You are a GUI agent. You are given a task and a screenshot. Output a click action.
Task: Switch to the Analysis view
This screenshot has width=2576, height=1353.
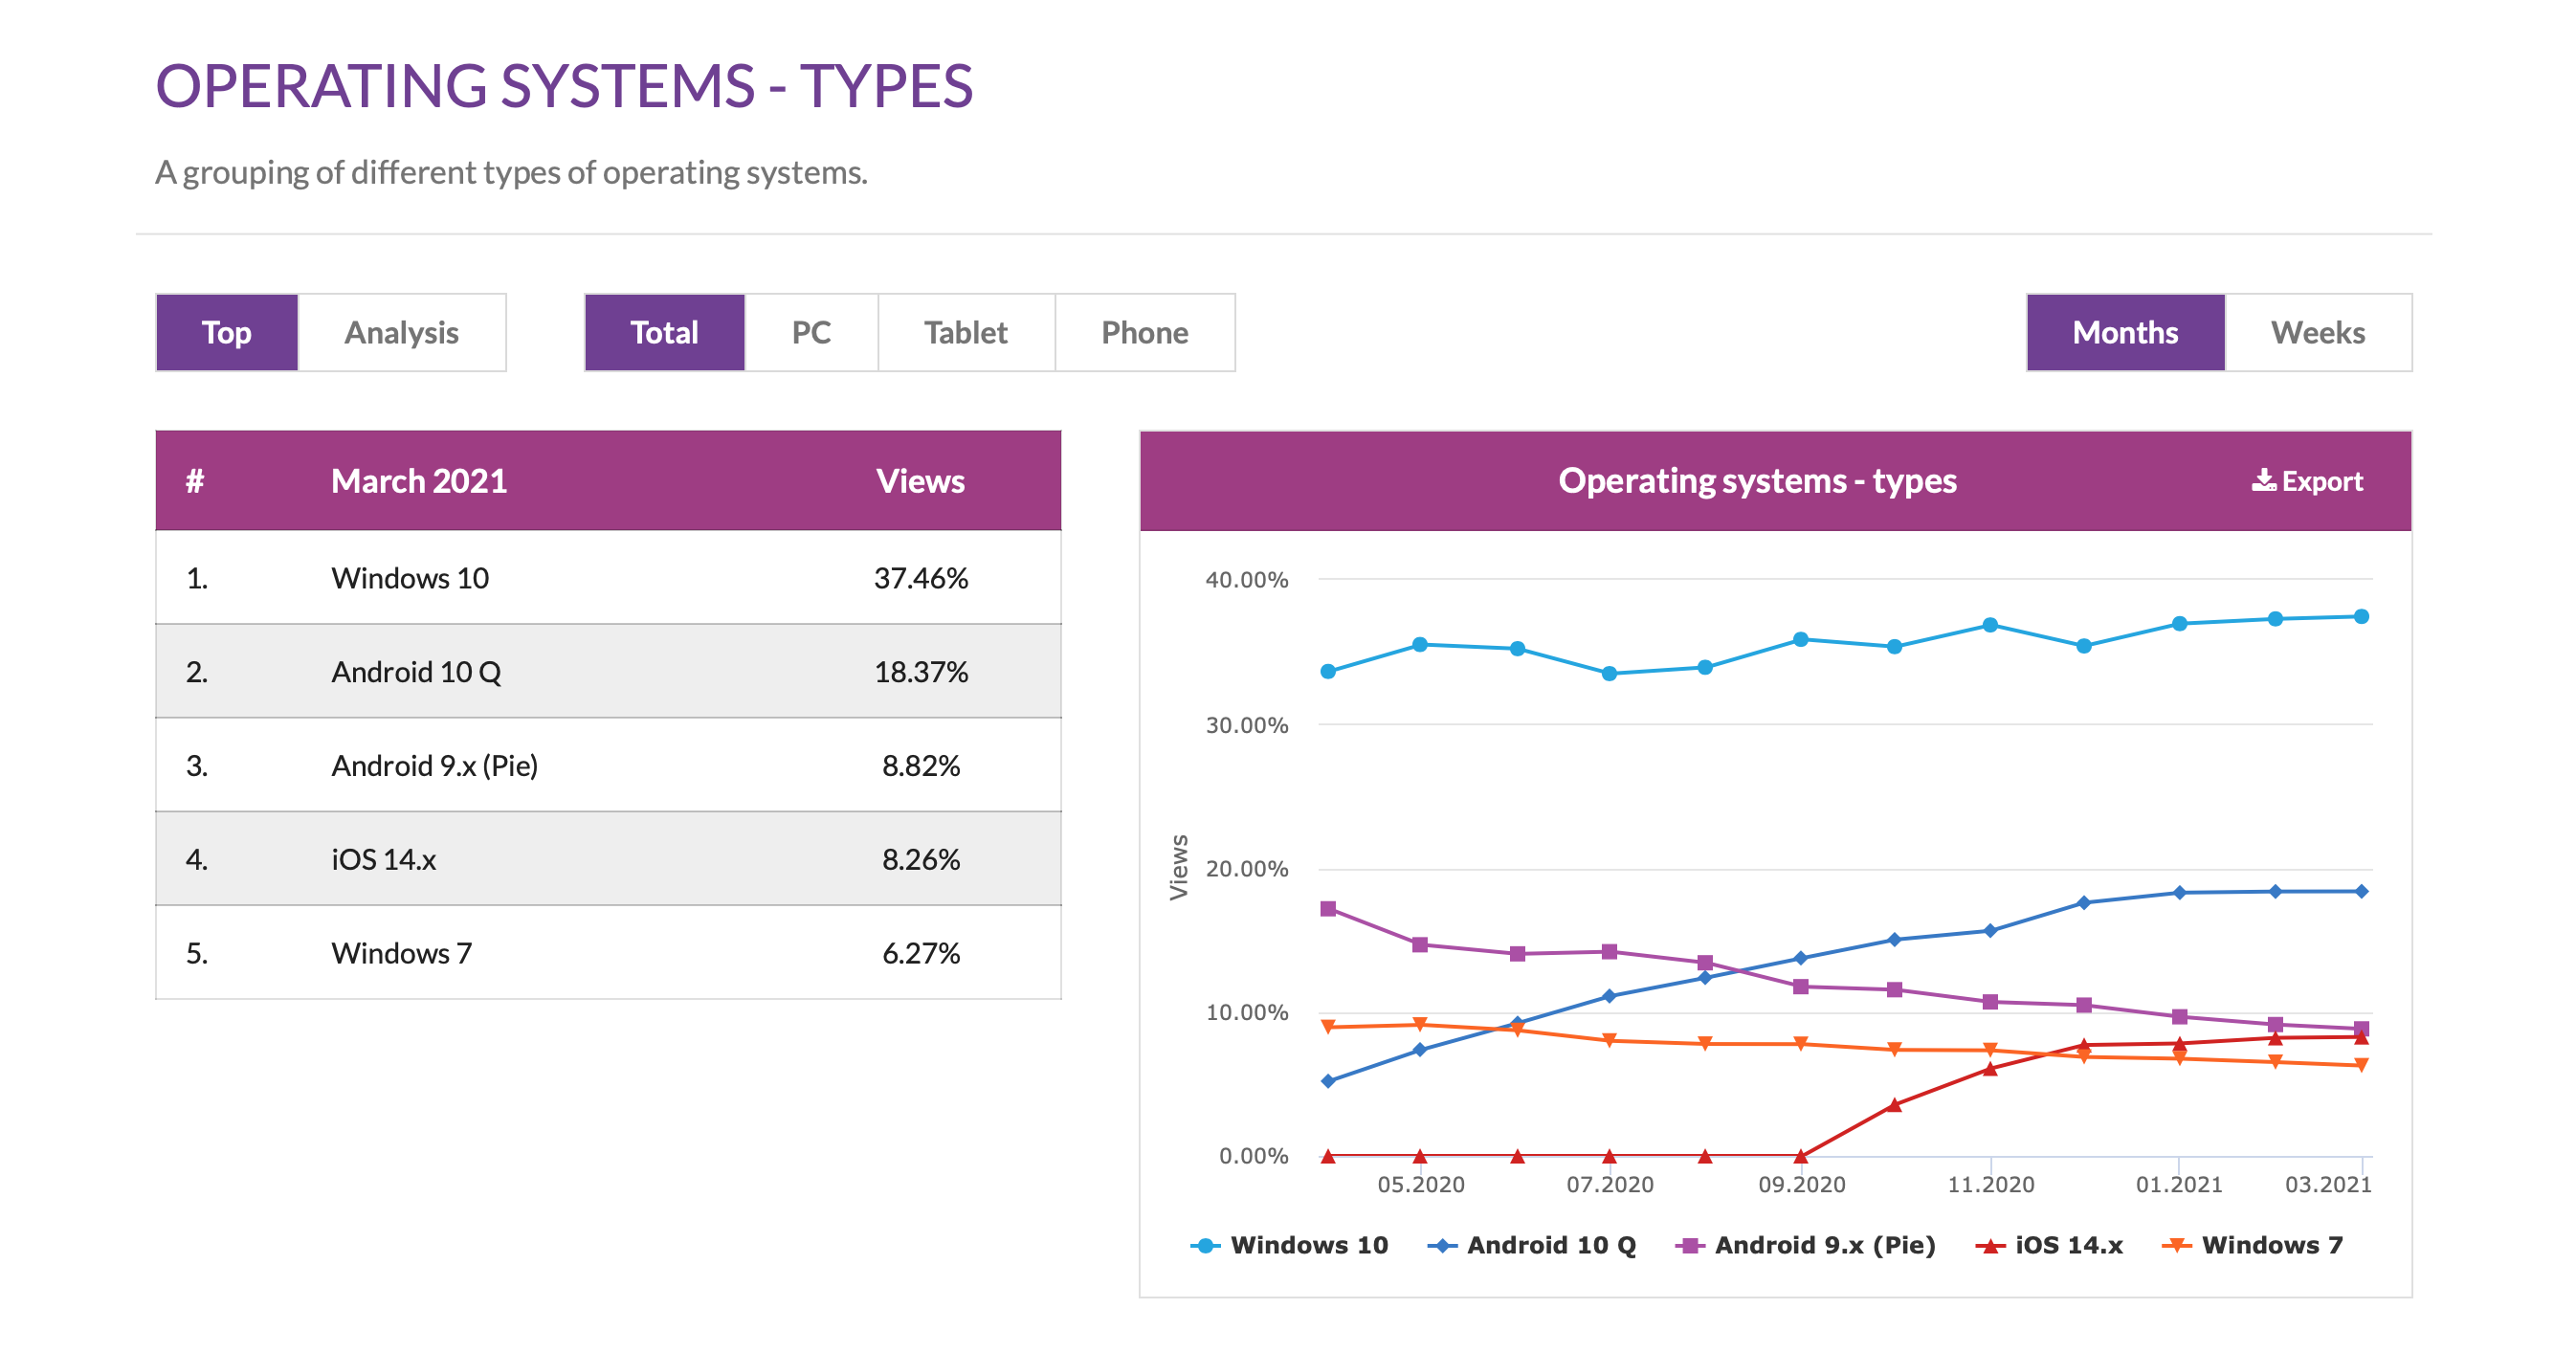coord(401,333)
